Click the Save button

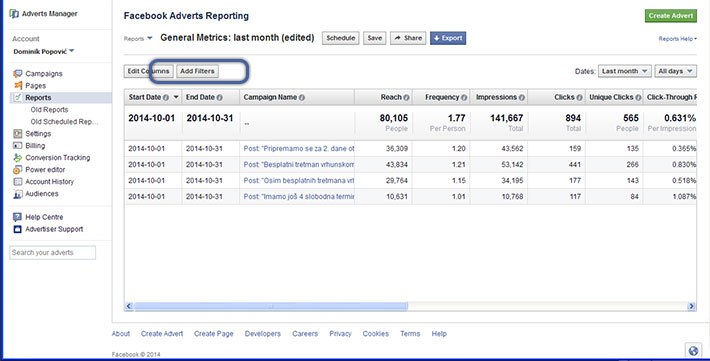click(374, 38)
